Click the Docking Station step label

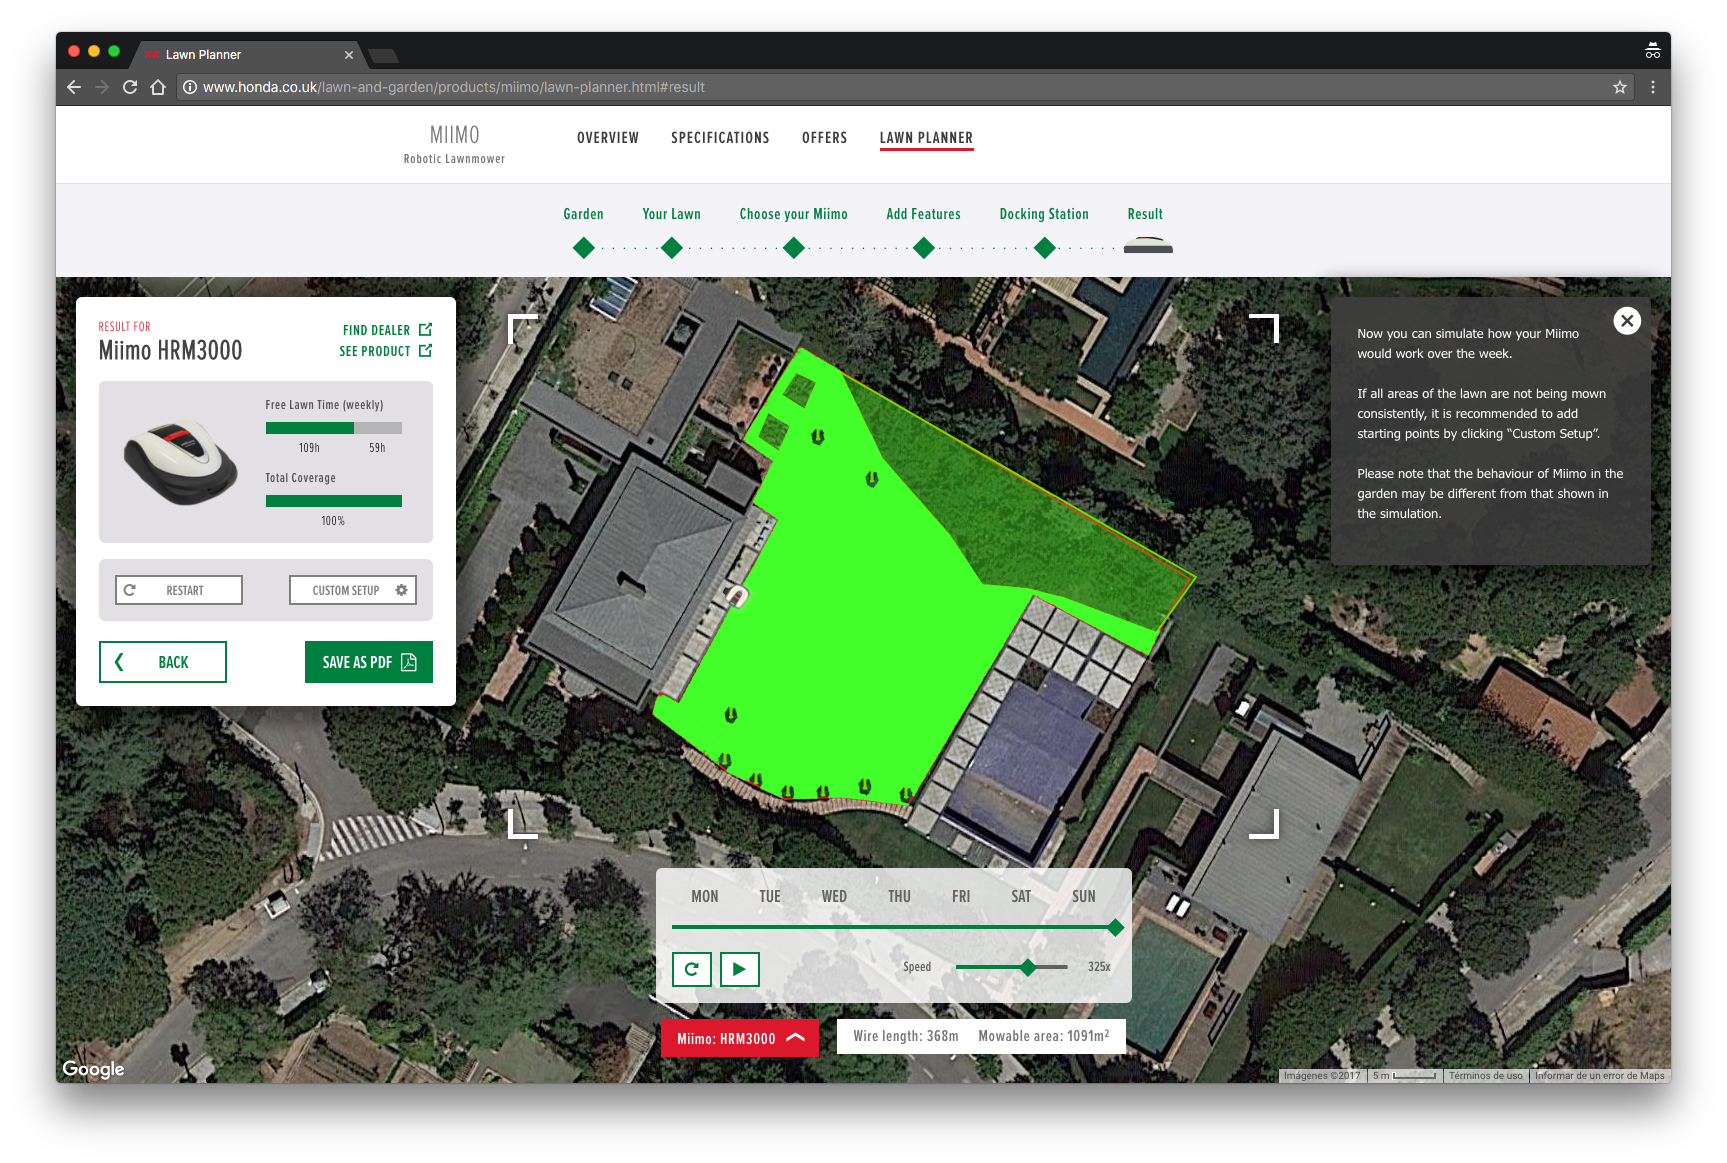point(1044,214)
